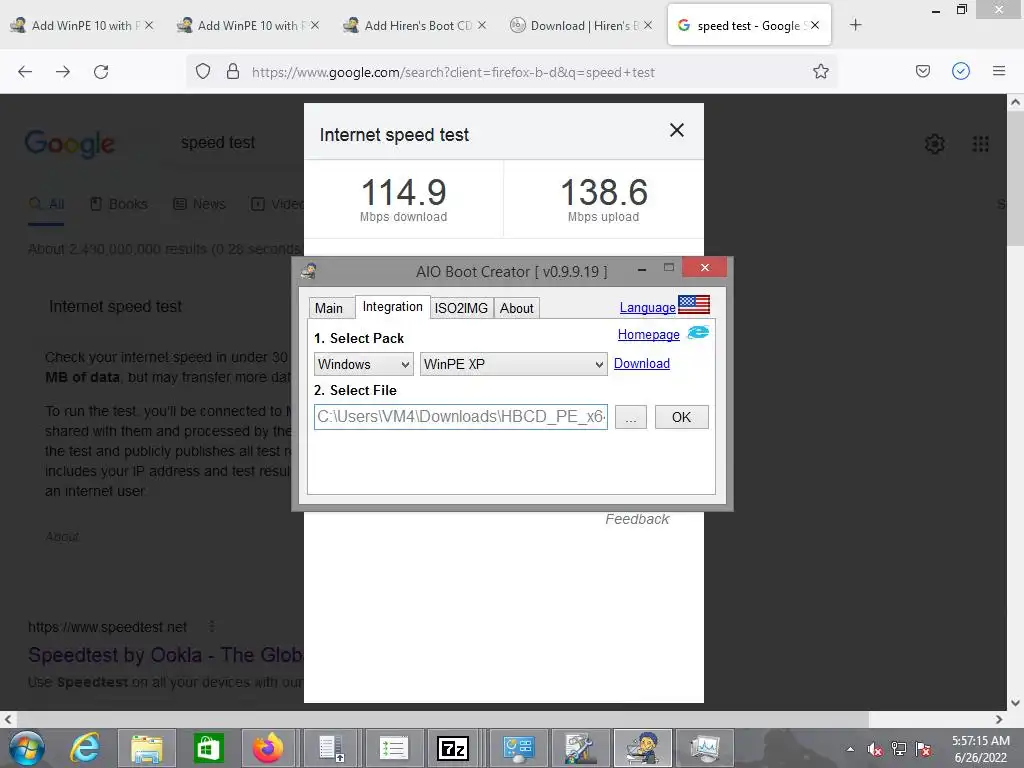Click the tracking protection shield icon
1024x768 pixels.
[x=203, y=71]
